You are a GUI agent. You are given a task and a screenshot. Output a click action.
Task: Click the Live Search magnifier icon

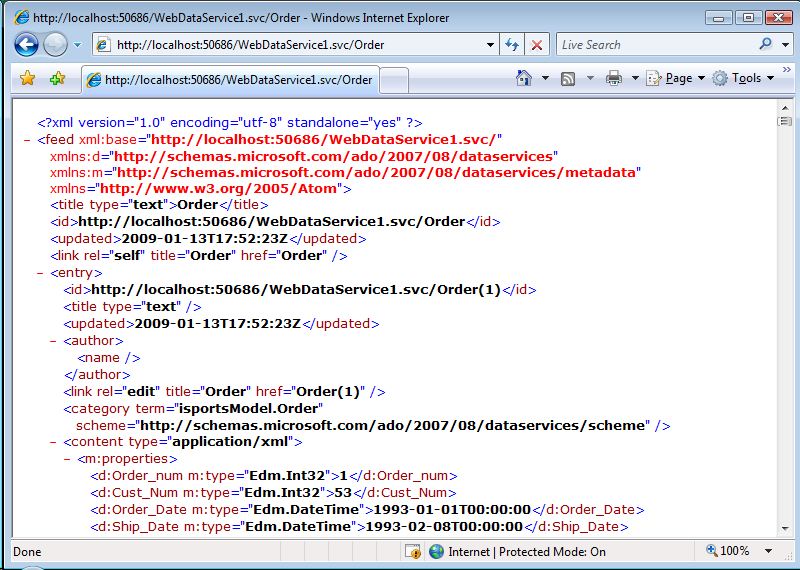766,44
